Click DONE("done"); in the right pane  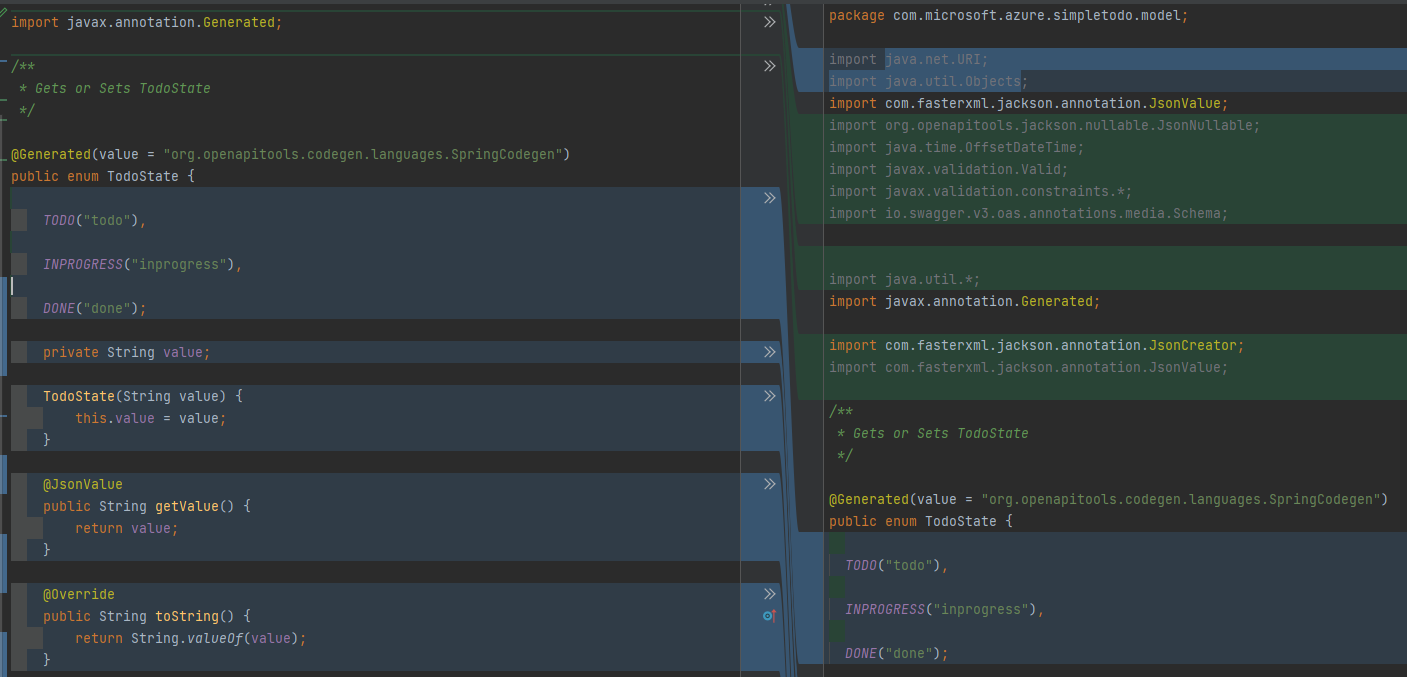tap(897, 653)
